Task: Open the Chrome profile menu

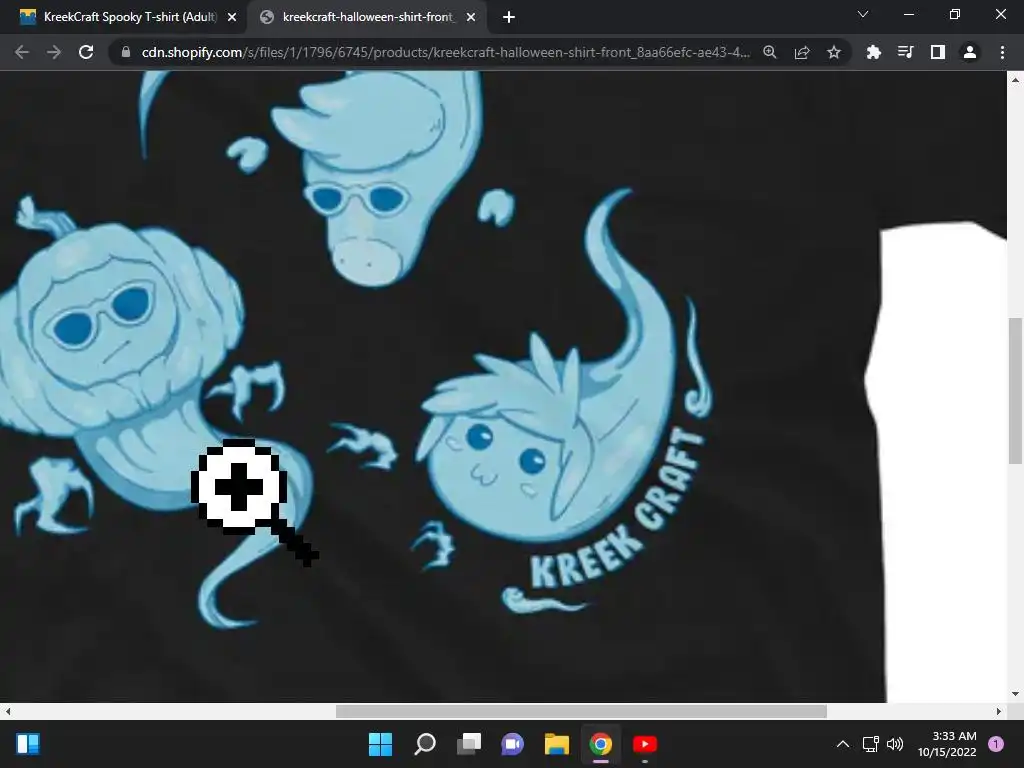Action: [x=970, y=52]
